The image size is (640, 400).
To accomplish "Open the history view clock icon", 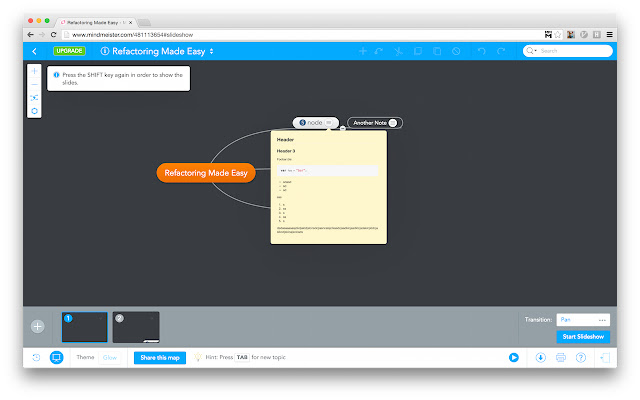I will pyautogui.click(x=36, y=358).
